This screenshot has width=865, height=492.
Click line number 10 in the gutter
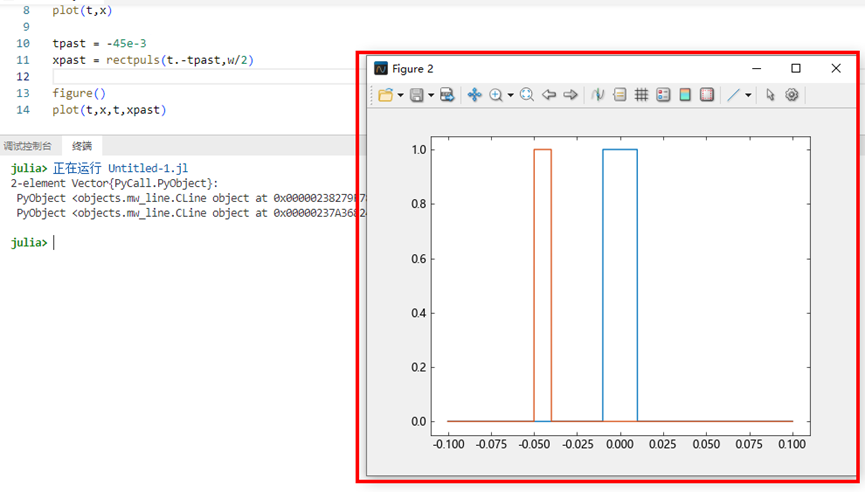coord(23,44)
